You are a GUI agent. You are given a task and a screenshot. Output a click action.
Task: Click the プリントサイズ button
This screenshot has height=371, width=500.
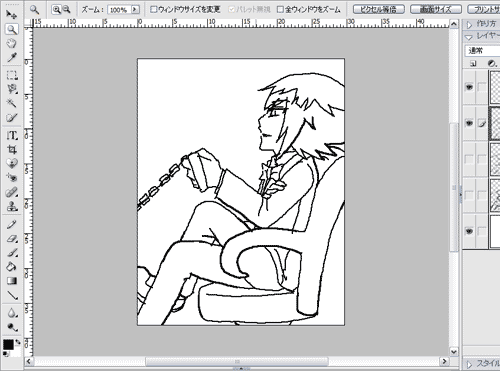(x=484, y=9)
